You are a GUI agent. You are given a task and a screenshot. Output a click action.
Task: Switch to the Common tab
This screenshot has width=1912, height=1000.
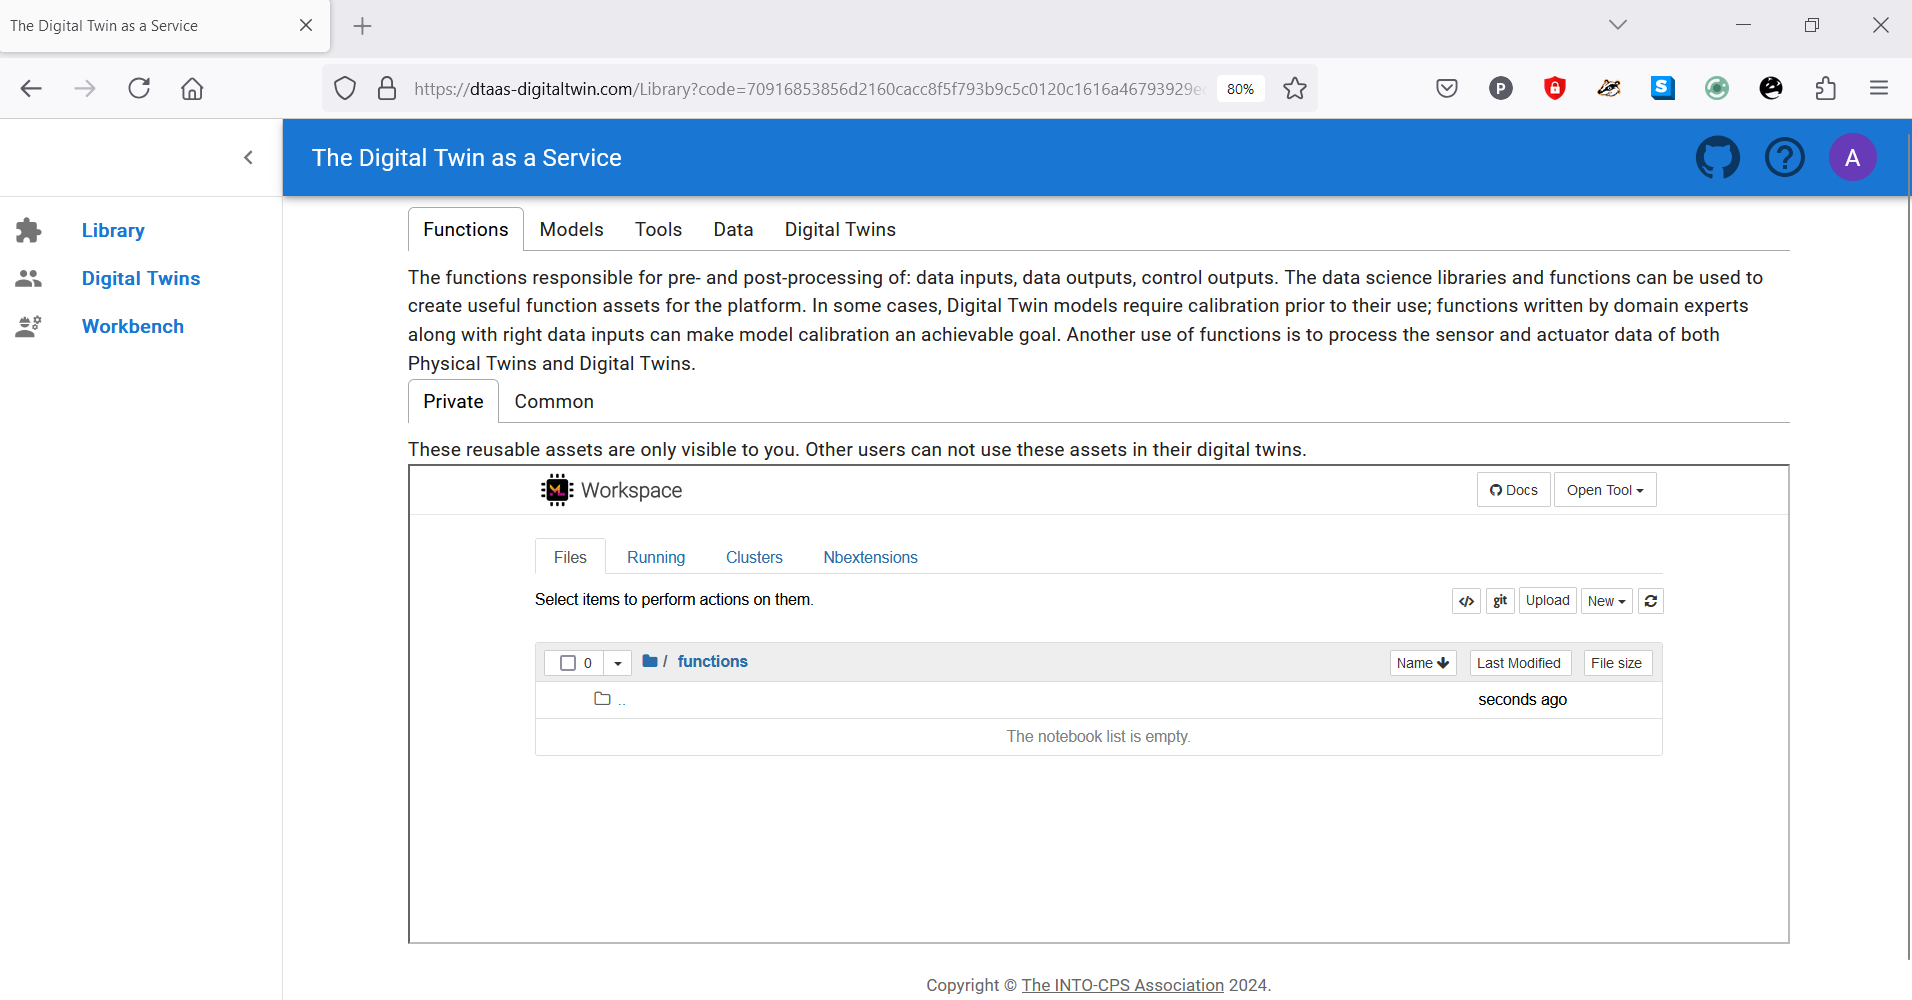pos(554,402)
